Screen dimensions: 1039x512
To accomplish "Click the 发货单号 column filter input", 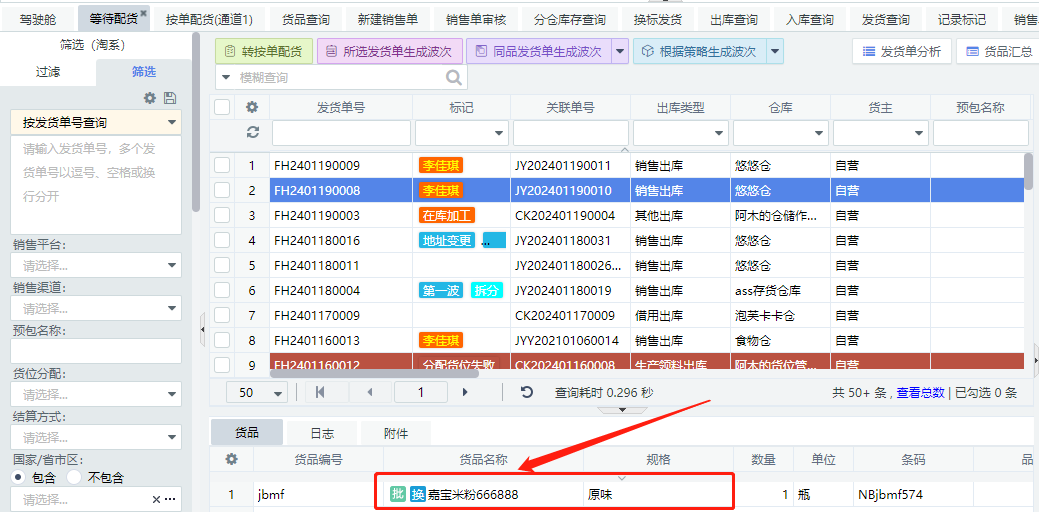I will [341, 133].
